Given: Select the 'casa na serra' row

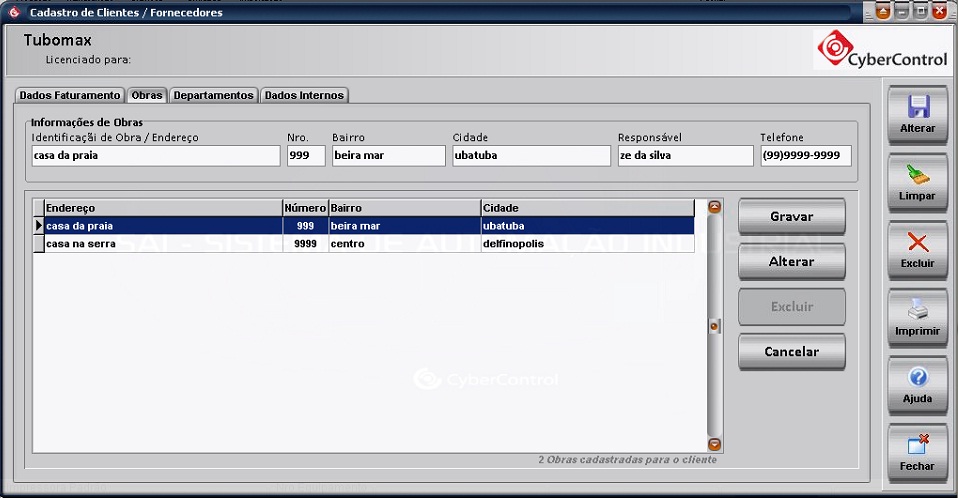Looking at the screenshot, I should click(160, 244).
